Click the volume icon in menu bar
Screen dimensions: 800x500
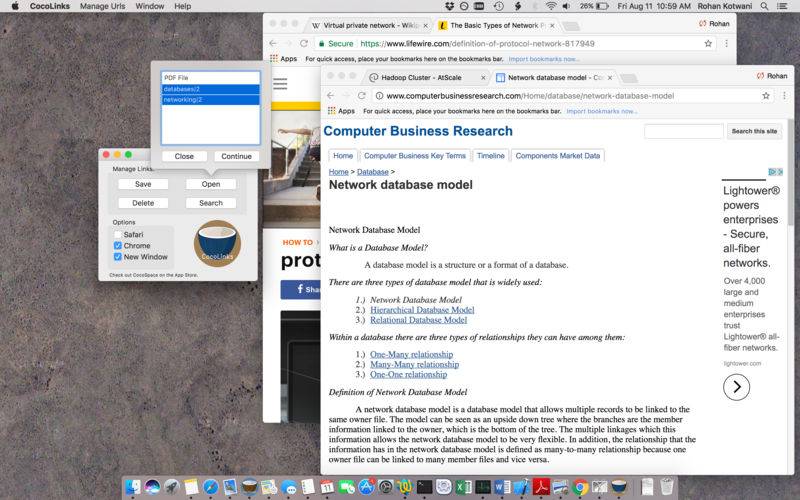click(x=566, y=6)
